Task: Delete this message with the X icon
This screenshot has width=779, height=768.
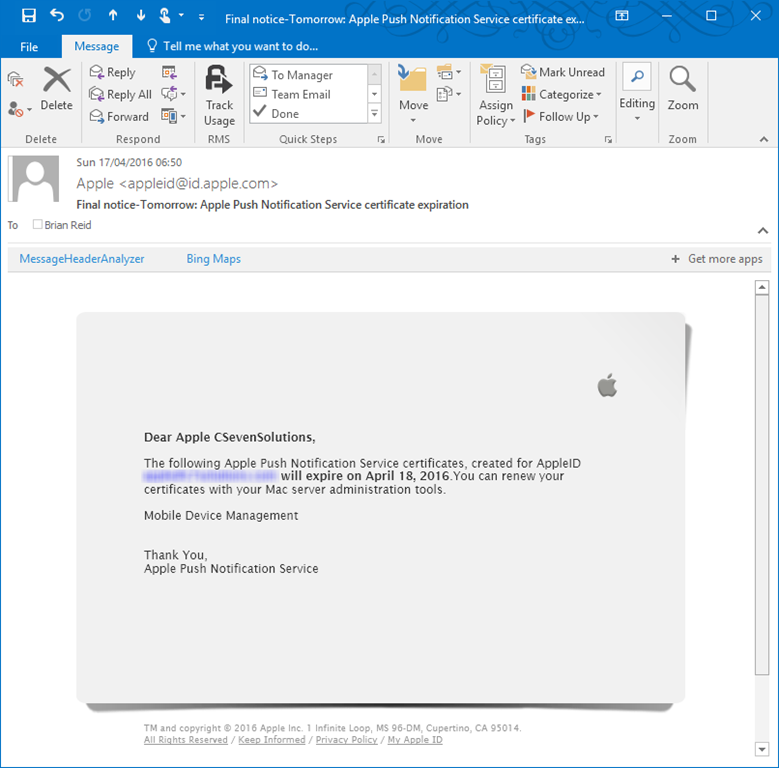Action: click(57, 88)
